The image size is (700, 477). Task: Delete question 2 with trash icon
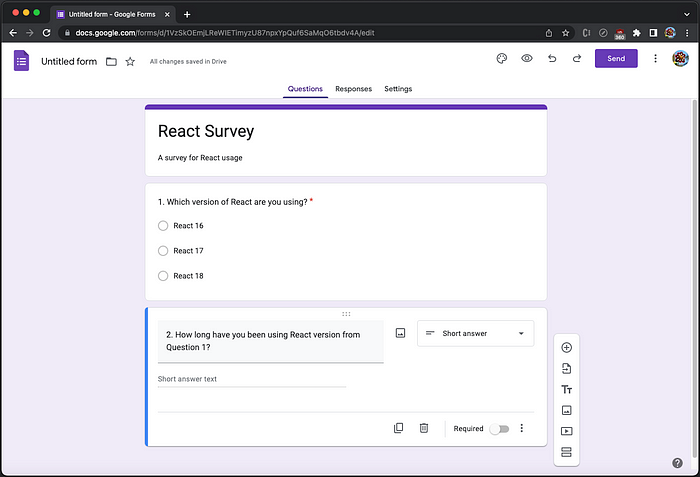[424, 428]
